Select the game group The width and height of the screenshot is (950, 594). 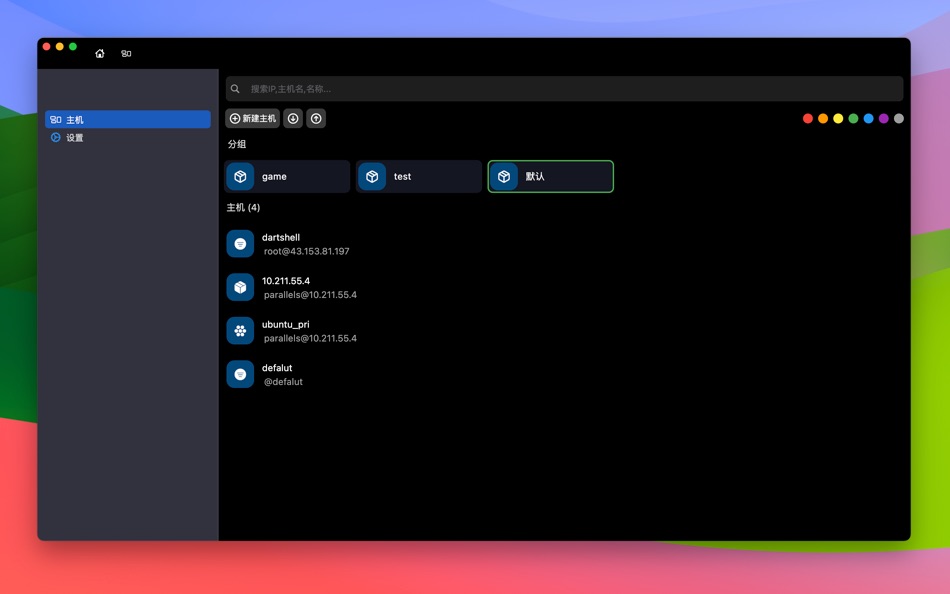click(286, 176)
